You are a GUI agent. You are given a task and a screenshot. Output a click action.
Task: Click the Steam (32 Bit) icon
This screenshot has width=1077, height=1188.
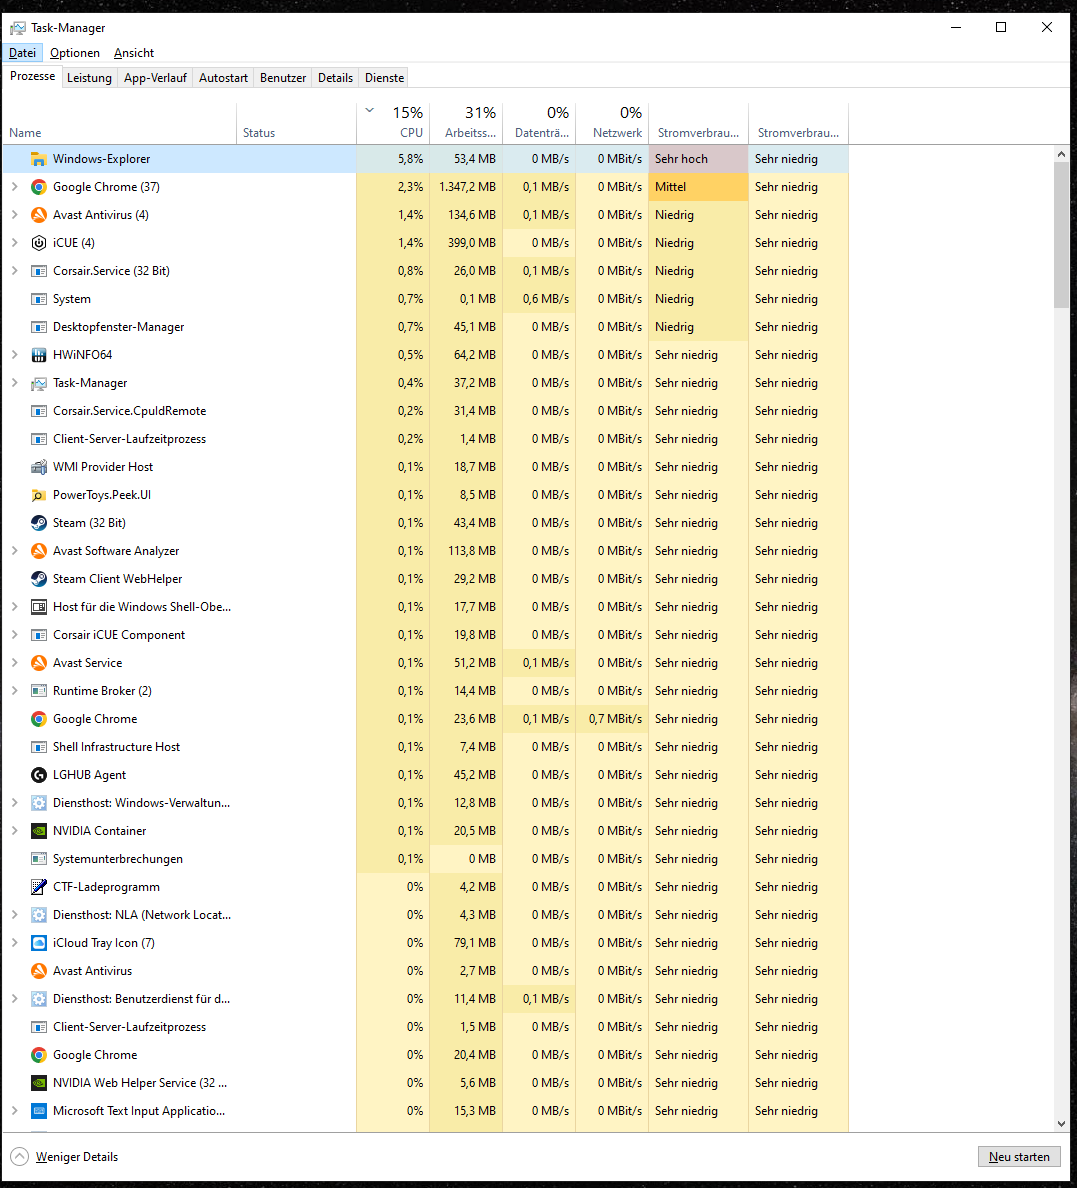[39, 524]
